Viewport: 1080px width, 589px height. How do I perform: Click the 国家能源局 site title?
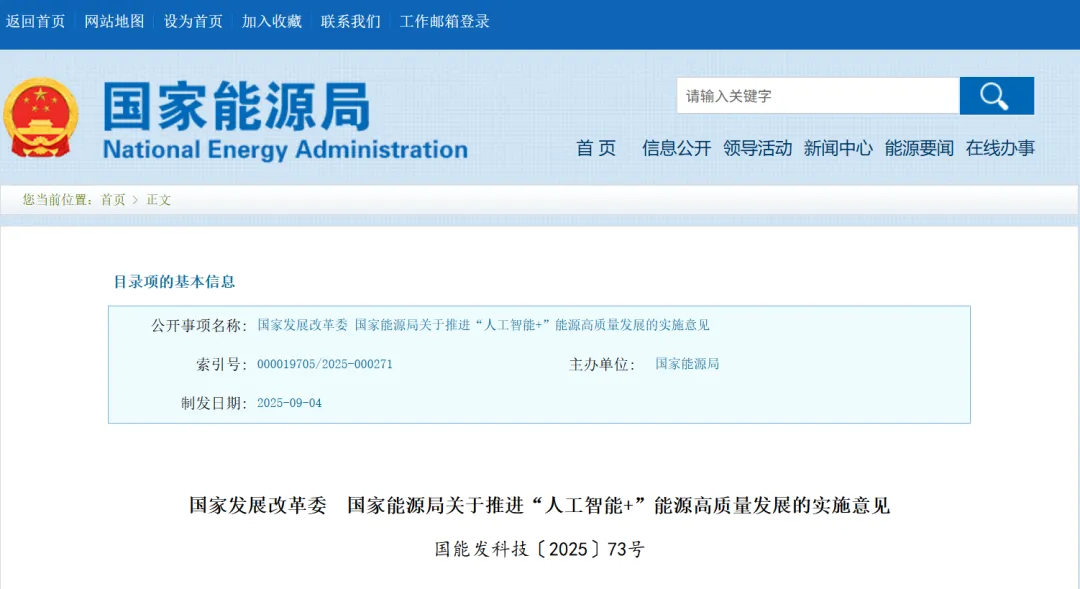[236, 106]
